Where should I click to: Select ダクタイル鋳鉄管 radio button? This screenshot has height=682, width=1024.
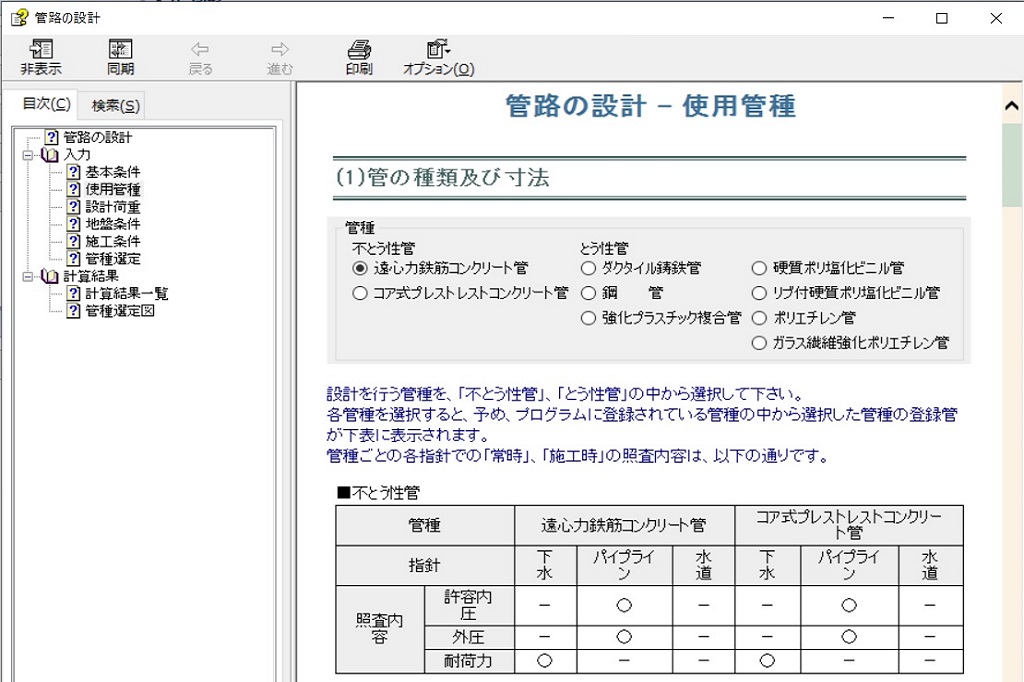coord(588,268)
